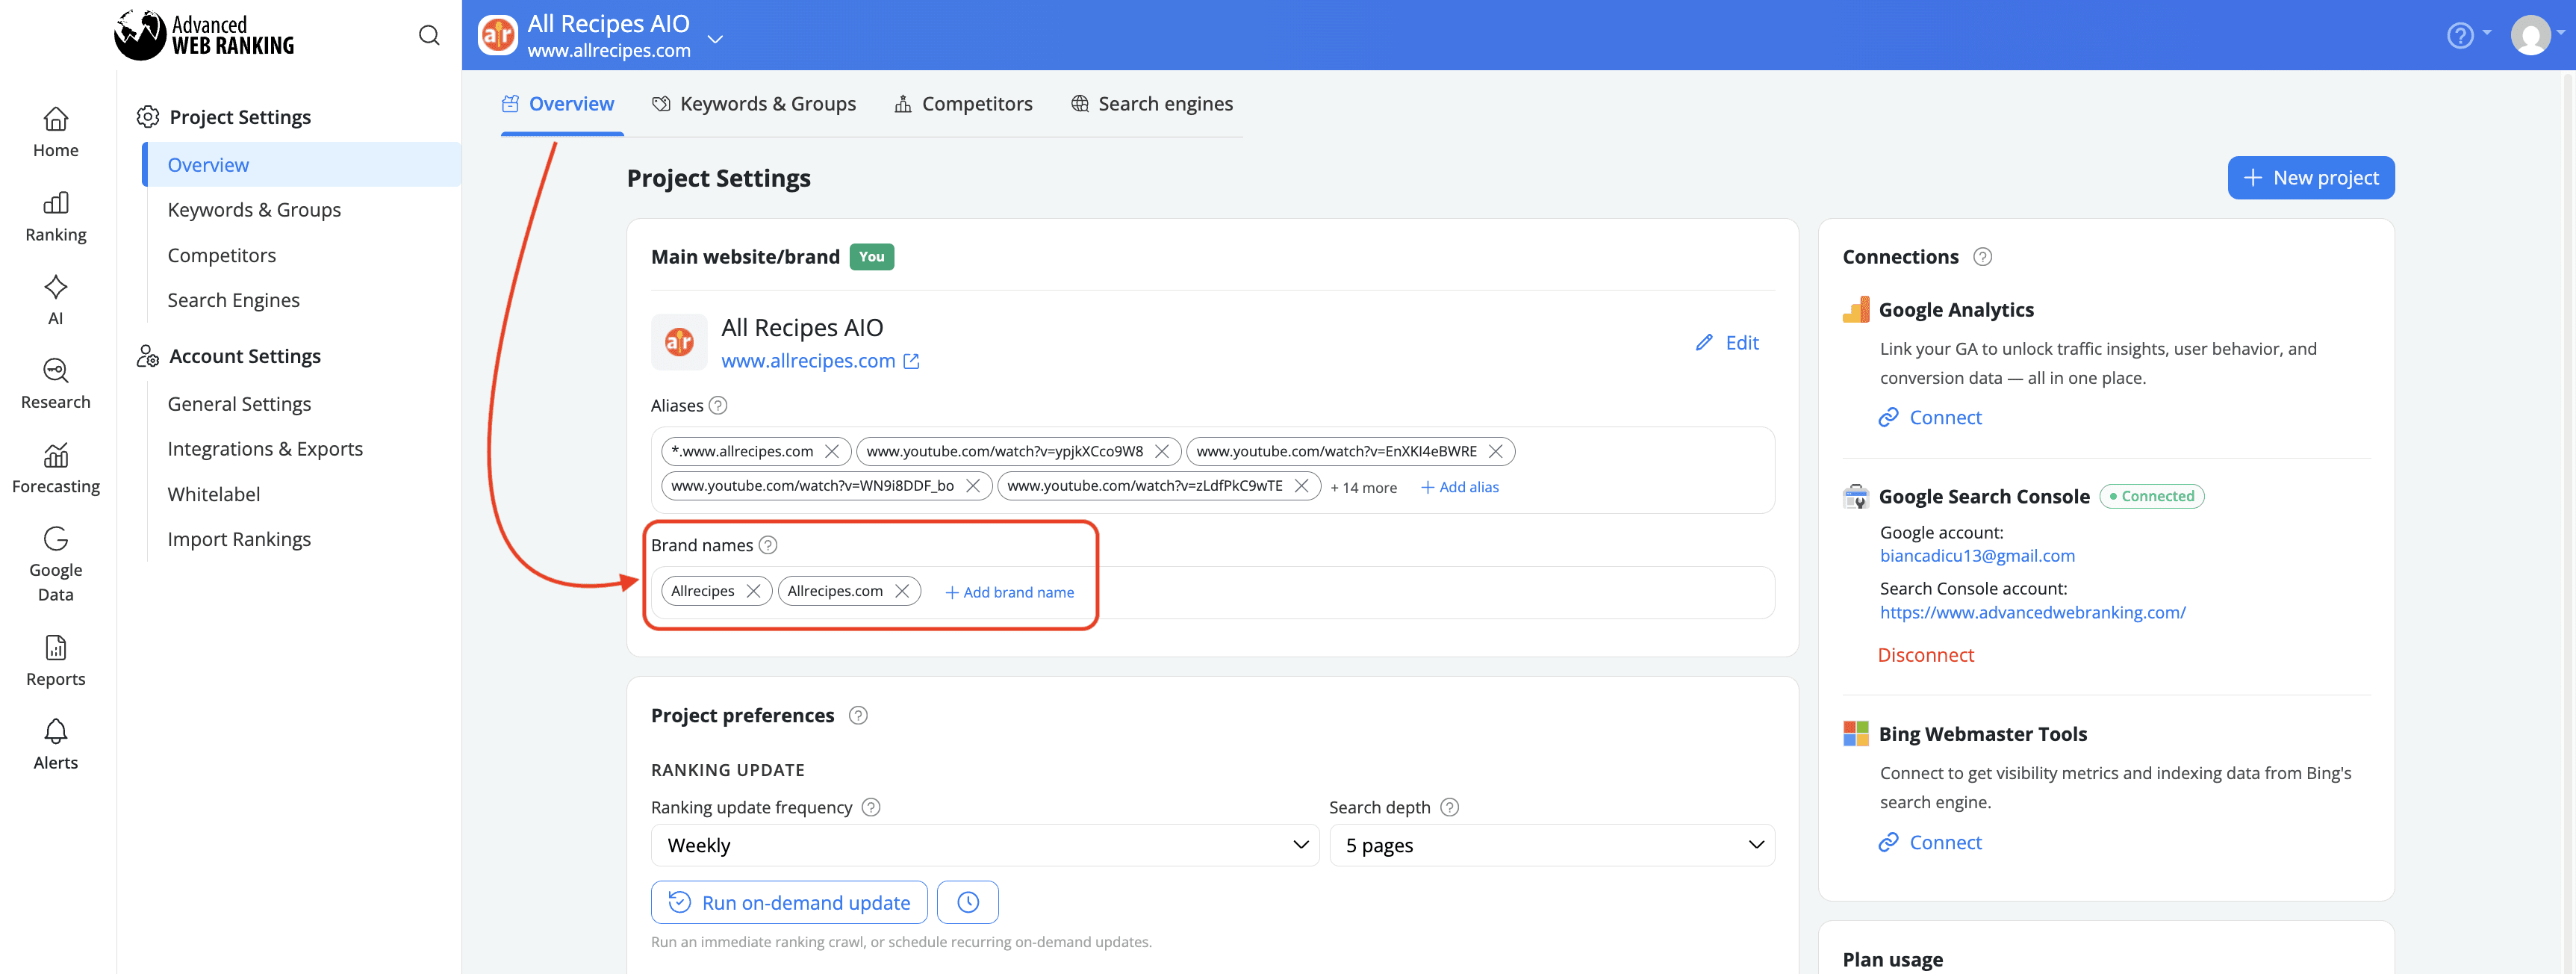Click Edit for main website
This screenshot has width=2576, height=974.
point(1728,343)
